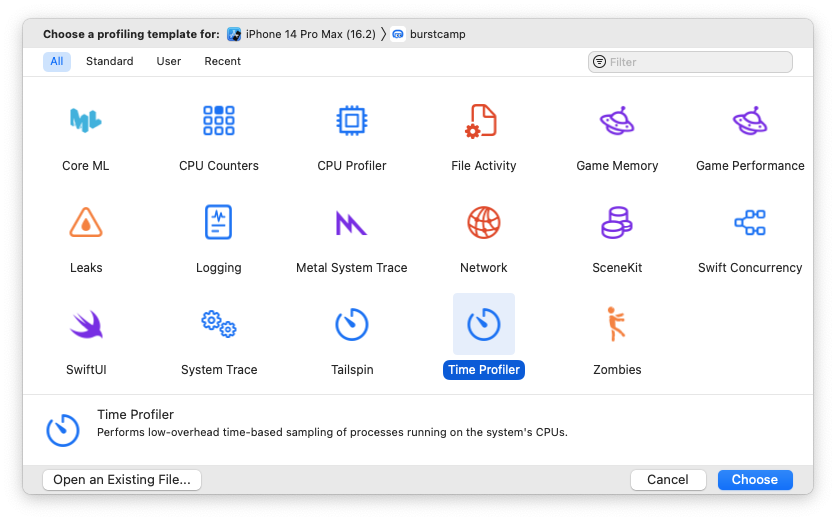Click the Filter search field
Image resolution: width=836 pixels, height=521 pixels.
click(x=690, y=62)
